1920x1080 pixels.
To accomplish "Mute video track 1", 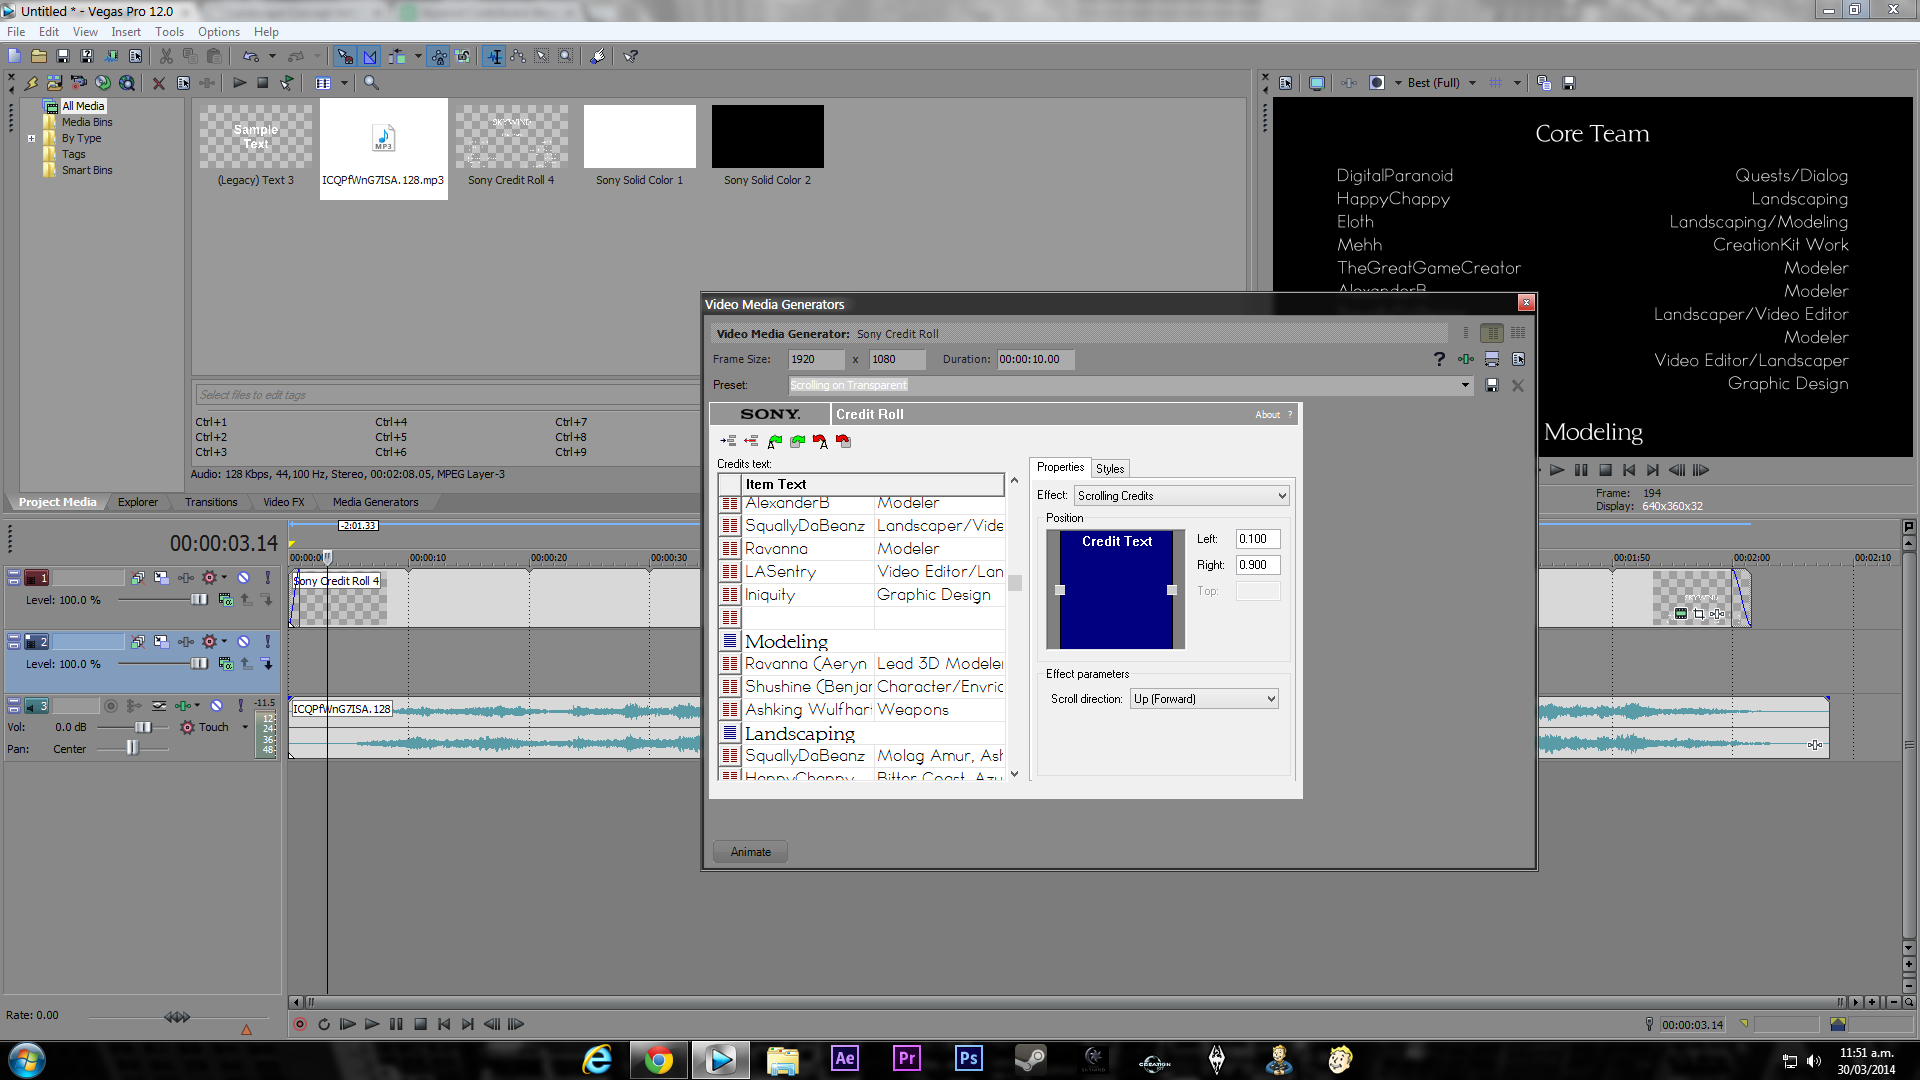I will click(x=243, y=578).
